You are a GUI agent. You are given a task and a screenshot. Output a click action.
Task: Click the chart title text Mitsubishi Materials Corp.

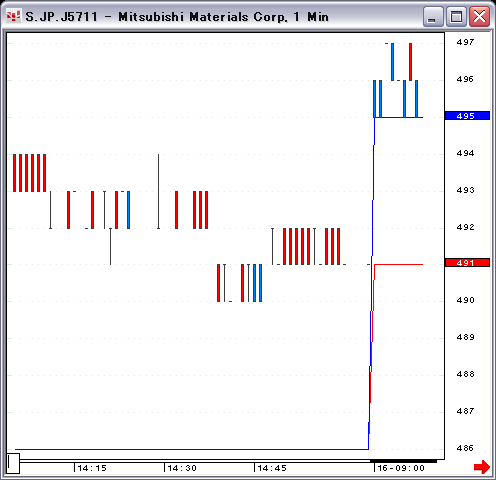203,17
